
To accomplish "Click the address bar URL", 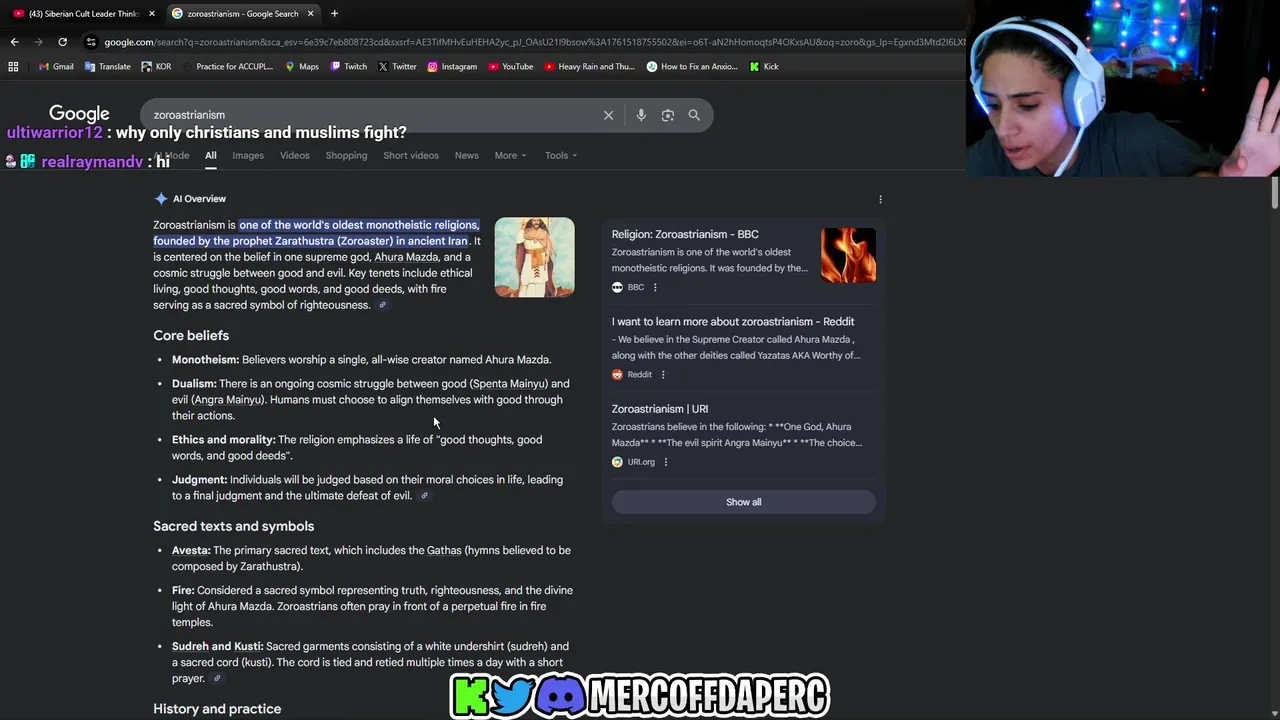I will click(x=534, y=42).
